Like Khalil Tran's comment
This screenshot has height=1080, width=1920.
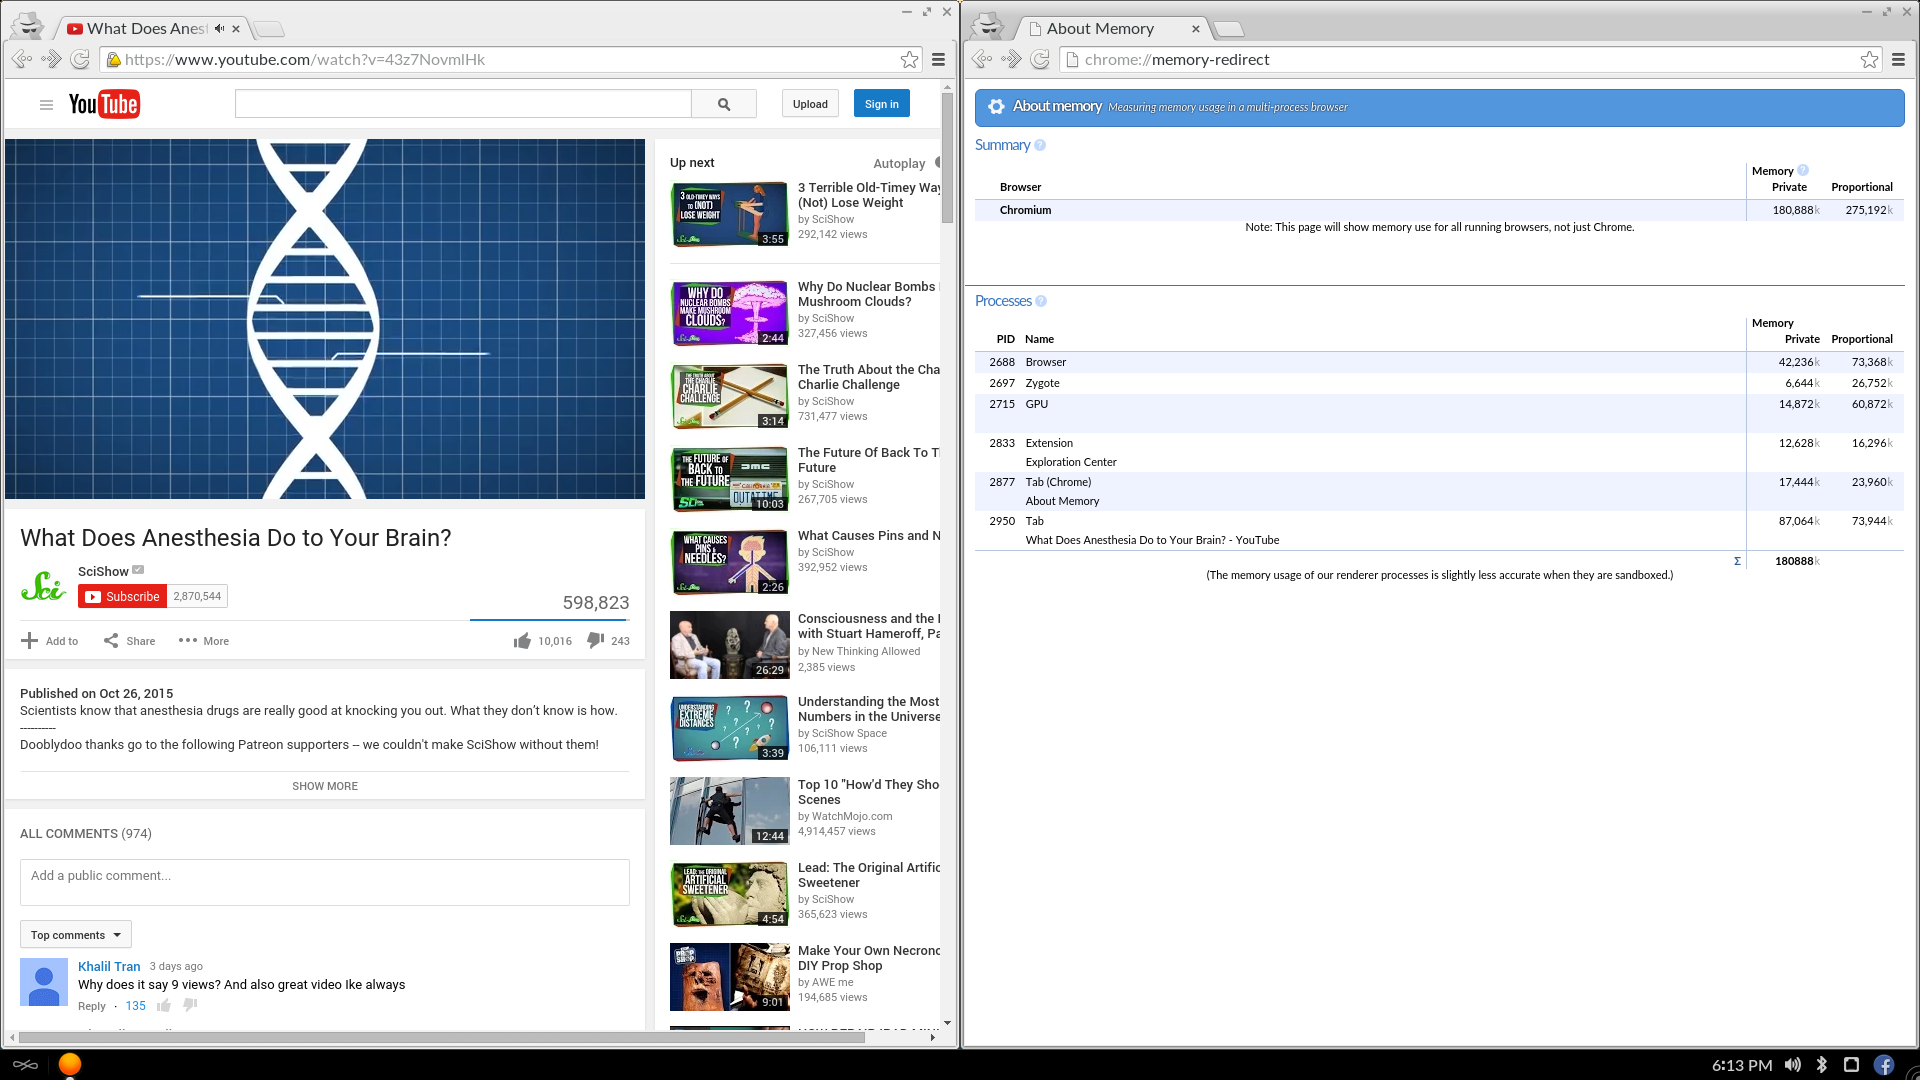(164, 1006)
